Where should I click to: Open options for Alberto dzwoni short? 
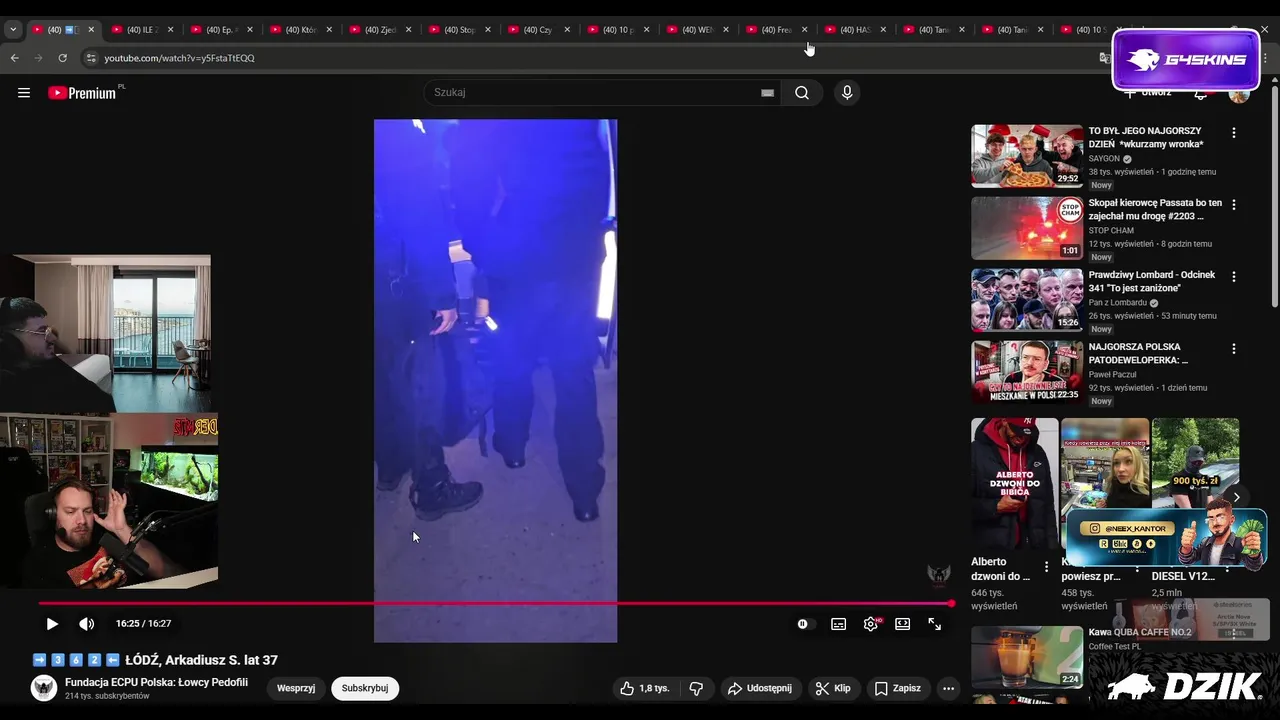point(1047,567)
